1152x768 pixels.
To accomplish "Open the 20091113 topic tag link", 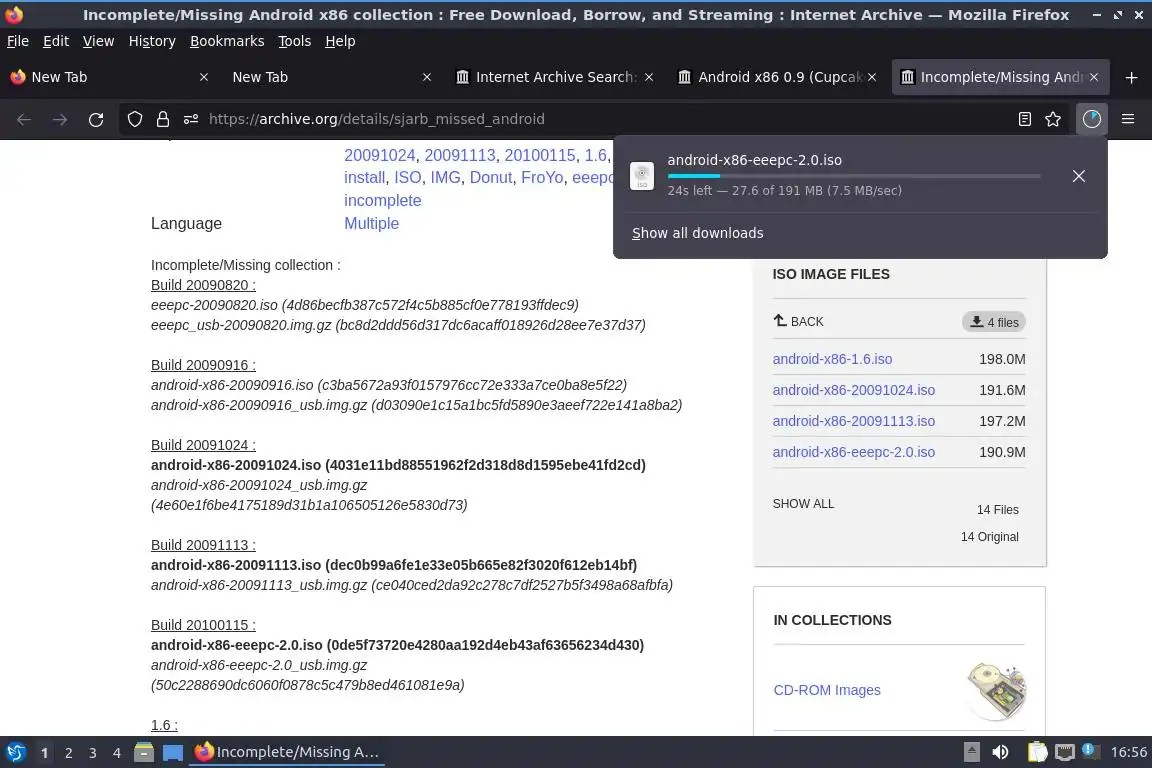I will coord(460,155).
